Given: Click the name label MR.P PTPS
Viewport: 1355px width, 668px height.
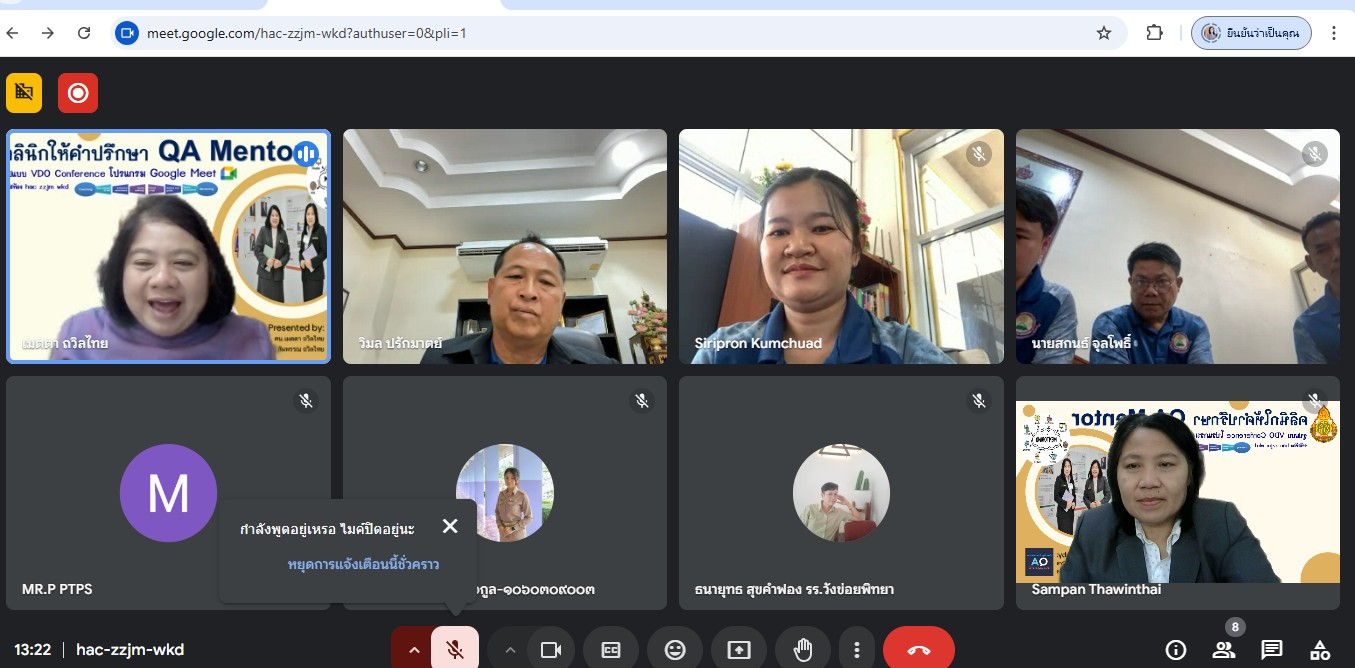Looking at the screenshot, I should coord(57,589).
